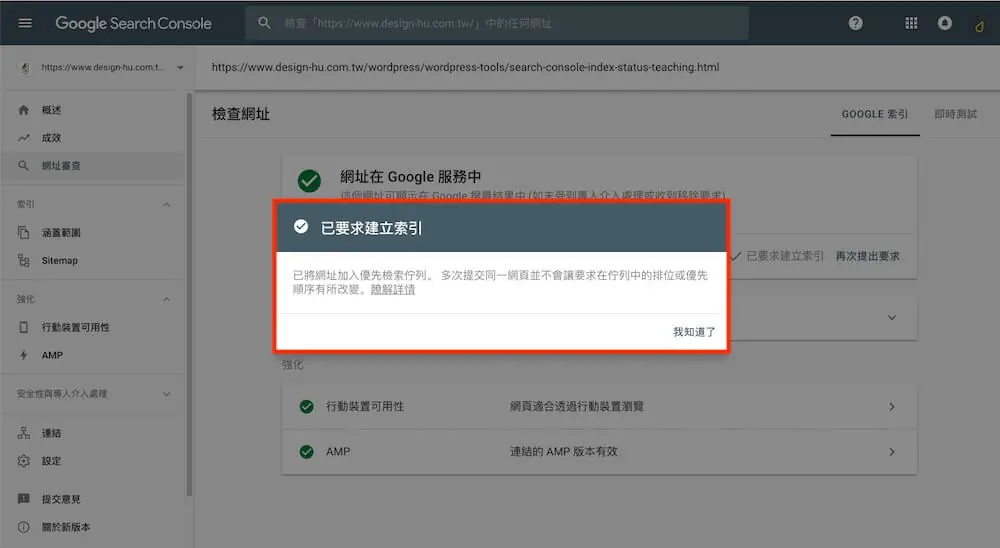Click the 涵蓋範圍 pages icon
The image size is (1000, 548).
tap(24, 232)
